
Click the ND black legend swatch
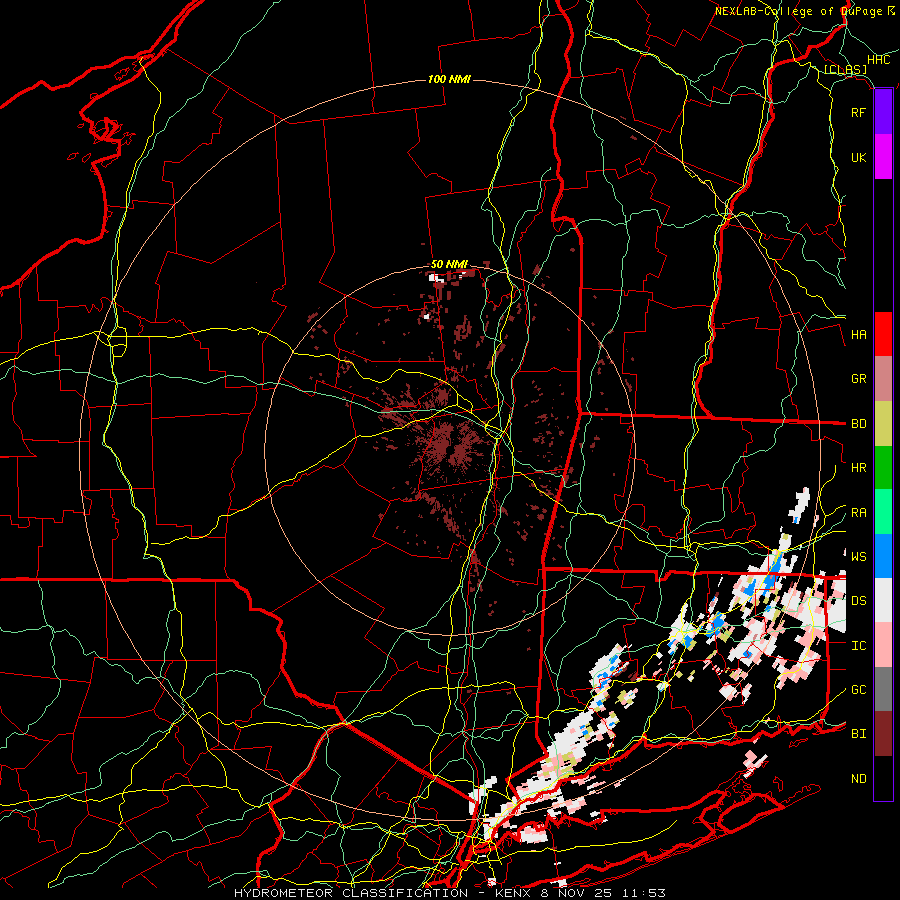click(x=883, y=778)
